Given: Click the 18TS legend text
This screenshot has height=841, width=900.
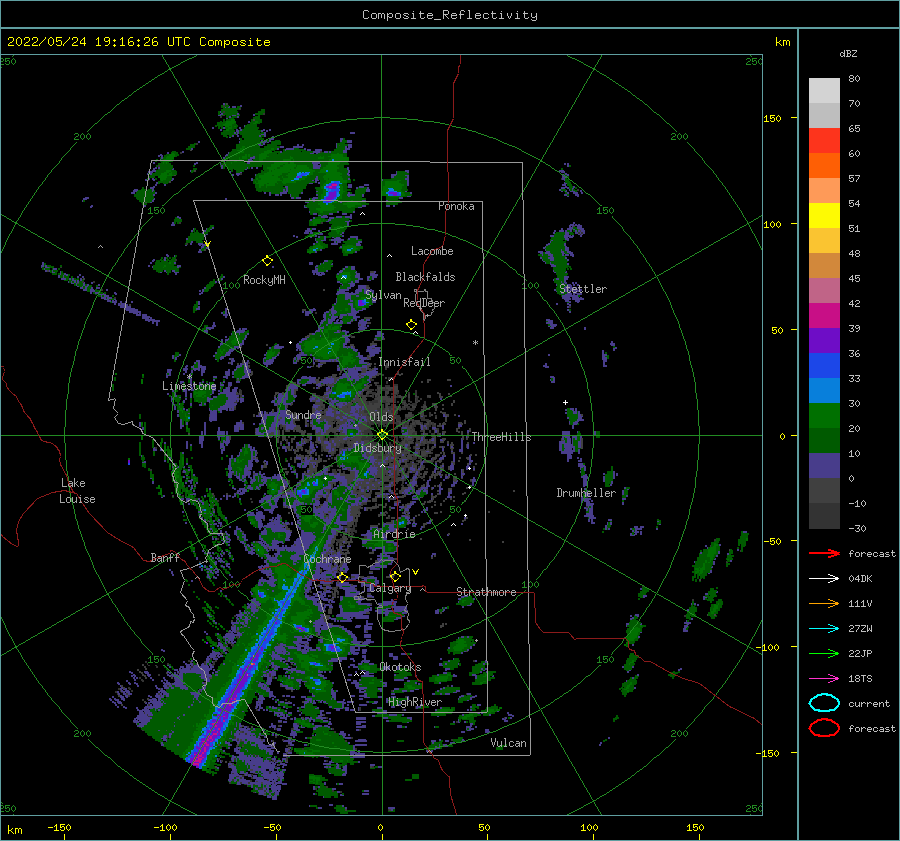Looking at the screenshot, I should pos(860,679).
